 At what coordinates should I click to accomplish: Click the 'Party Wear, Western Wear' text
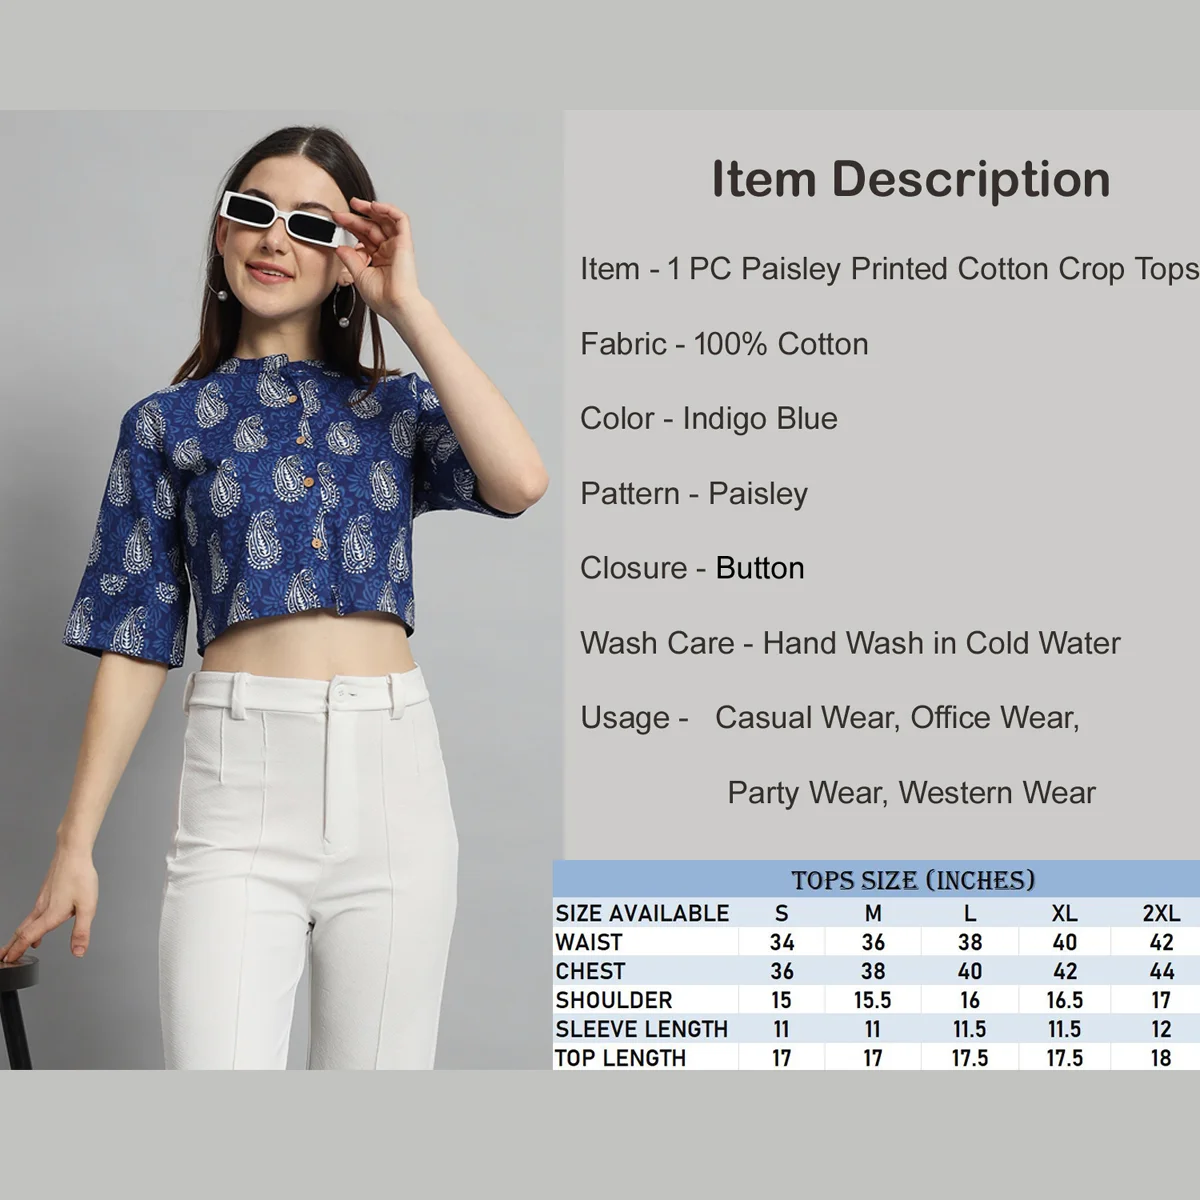point(911,793)
